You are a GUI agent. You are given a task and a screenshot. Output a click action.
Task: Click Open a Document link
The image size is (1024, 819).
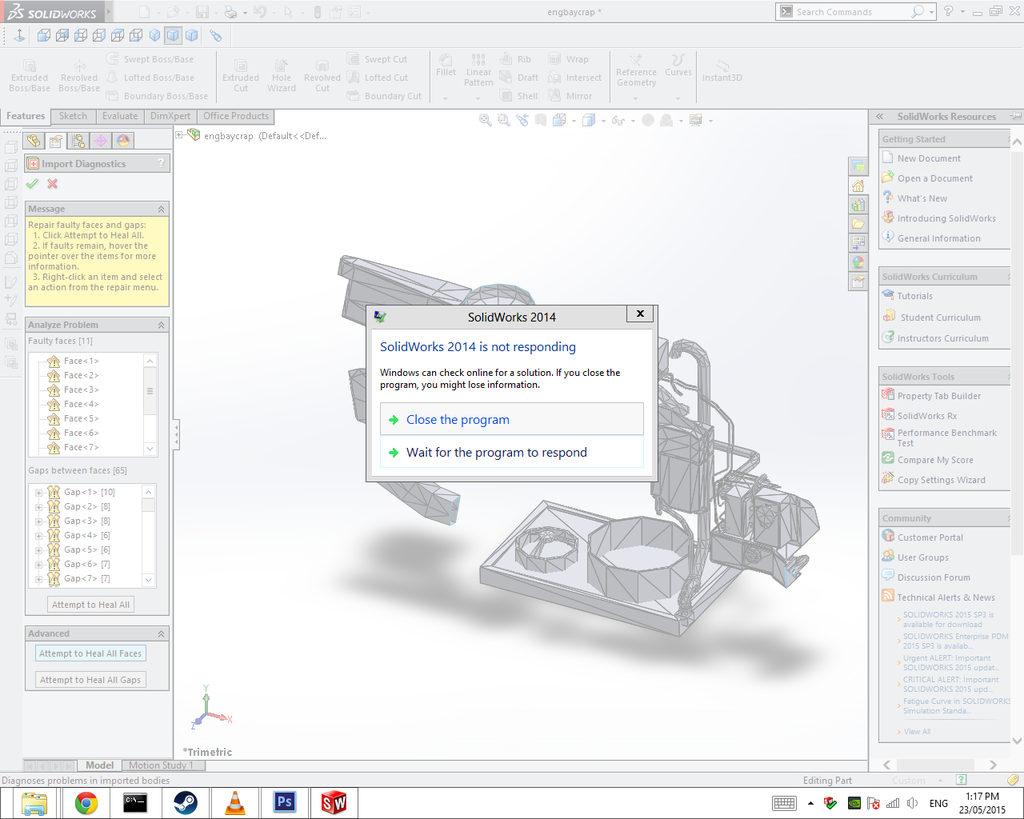click(x=927, y=178)
